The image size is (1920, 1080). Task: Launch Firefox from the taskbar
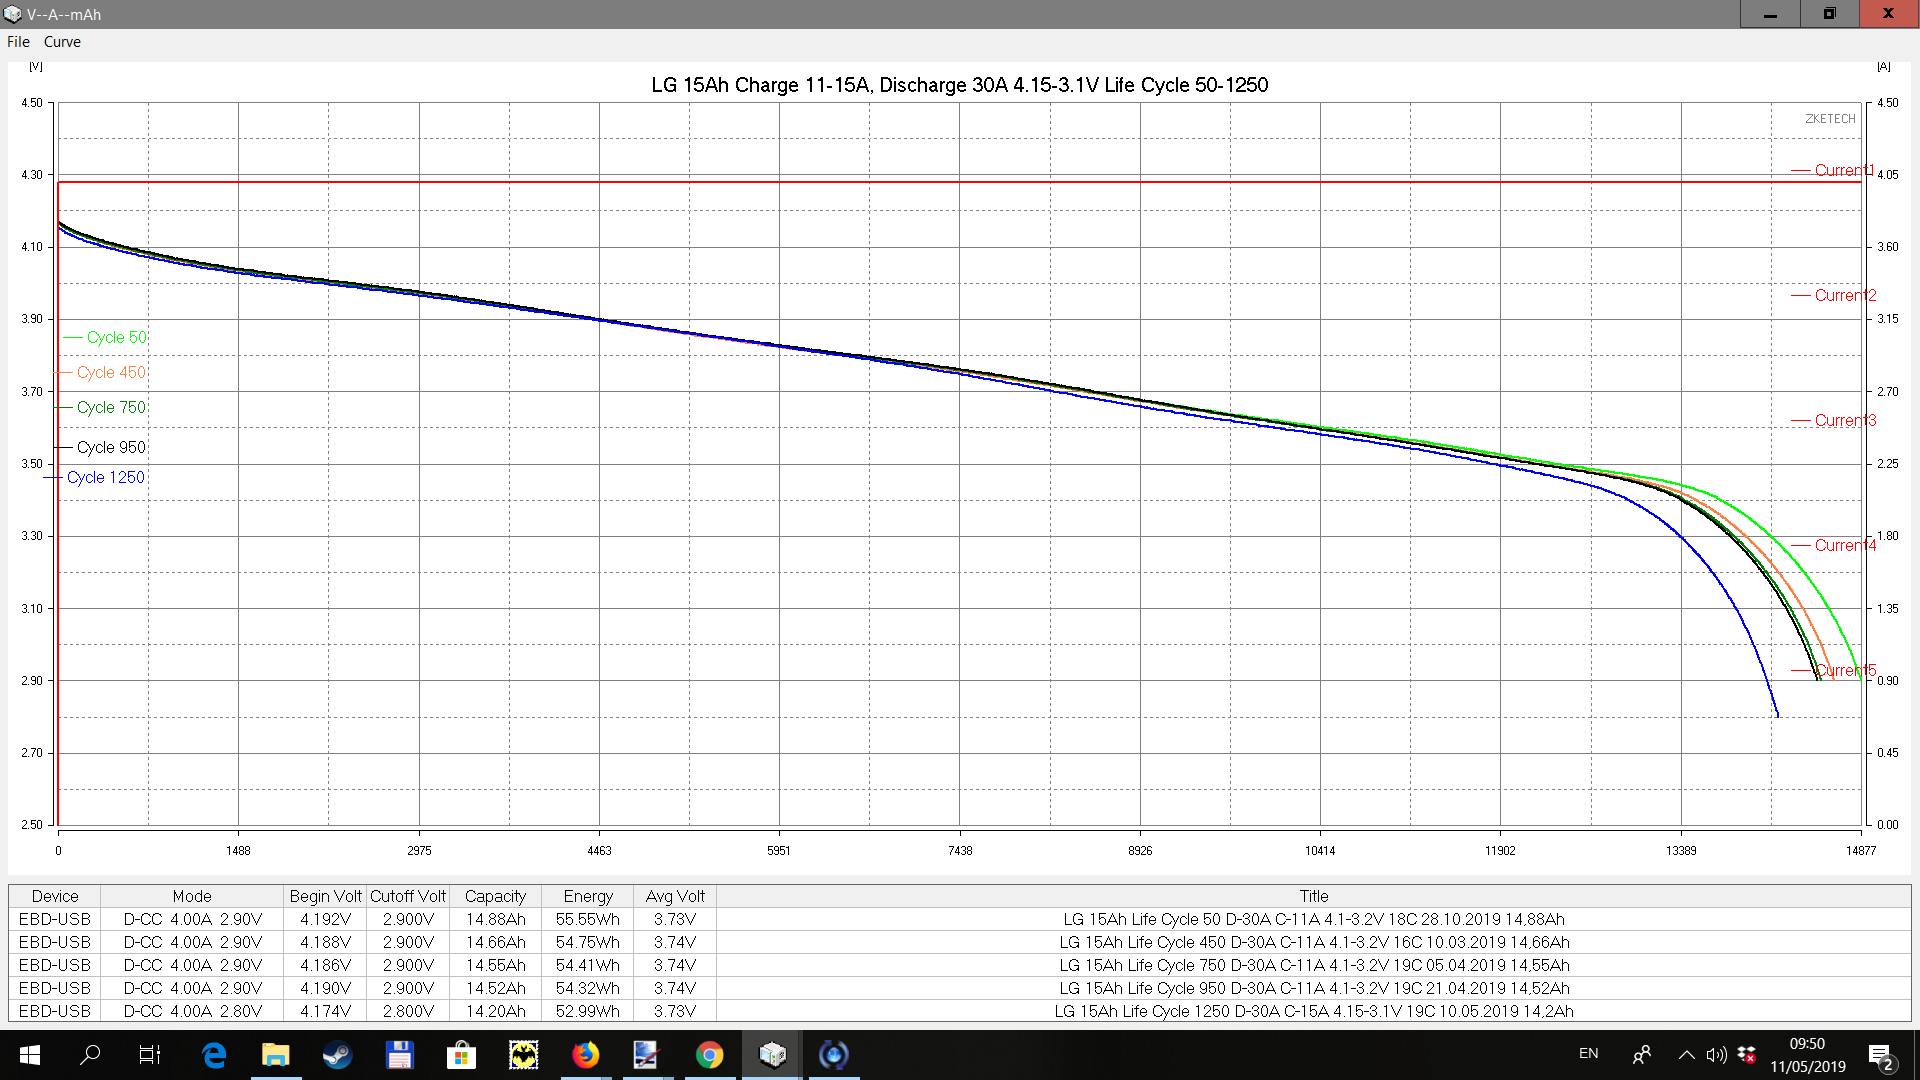coord(585,1054)
